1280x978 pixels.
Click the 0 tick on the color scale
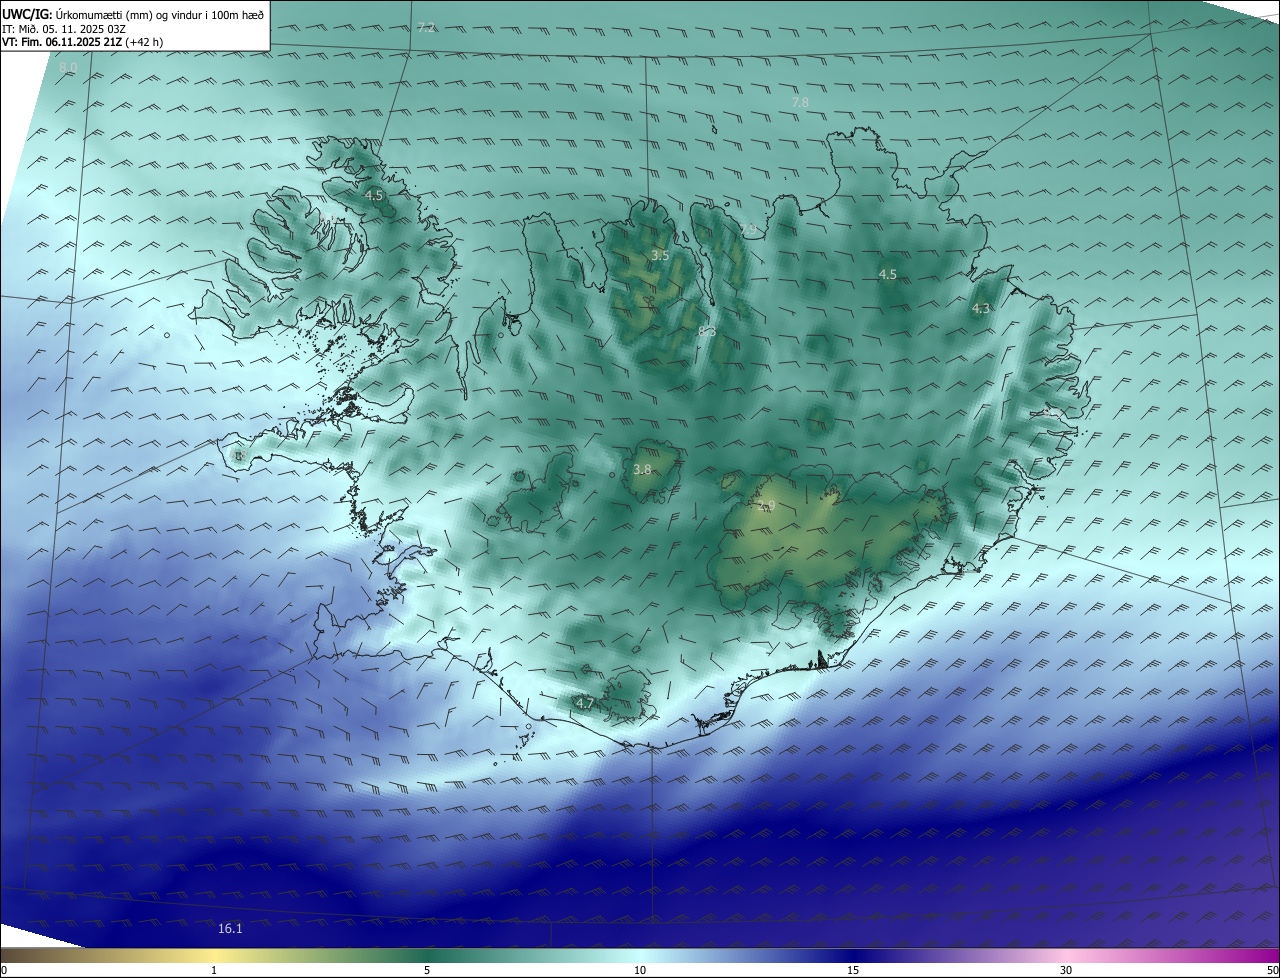coord(4,970)
